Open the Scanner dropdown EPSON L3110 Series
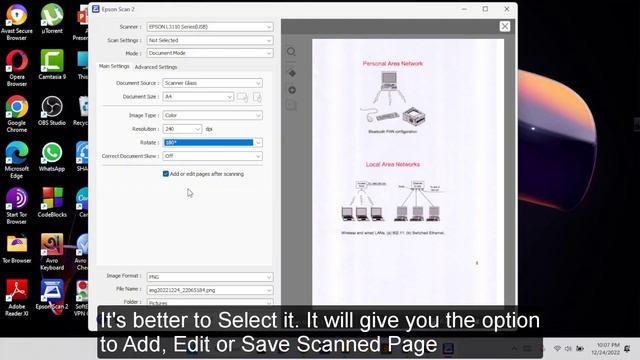 pyautogui.click(x=210, y=27)
